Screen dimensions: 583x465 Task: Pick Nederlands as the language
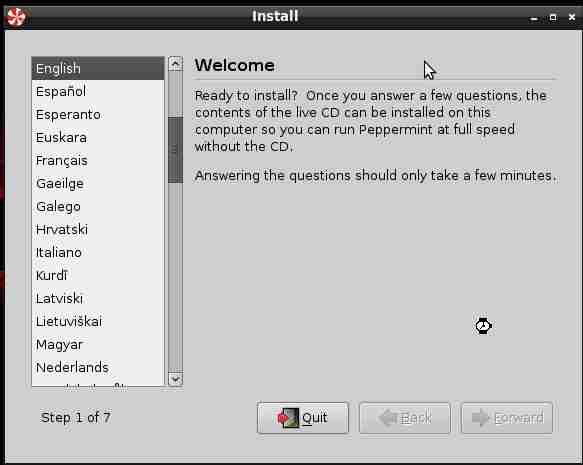98,368
